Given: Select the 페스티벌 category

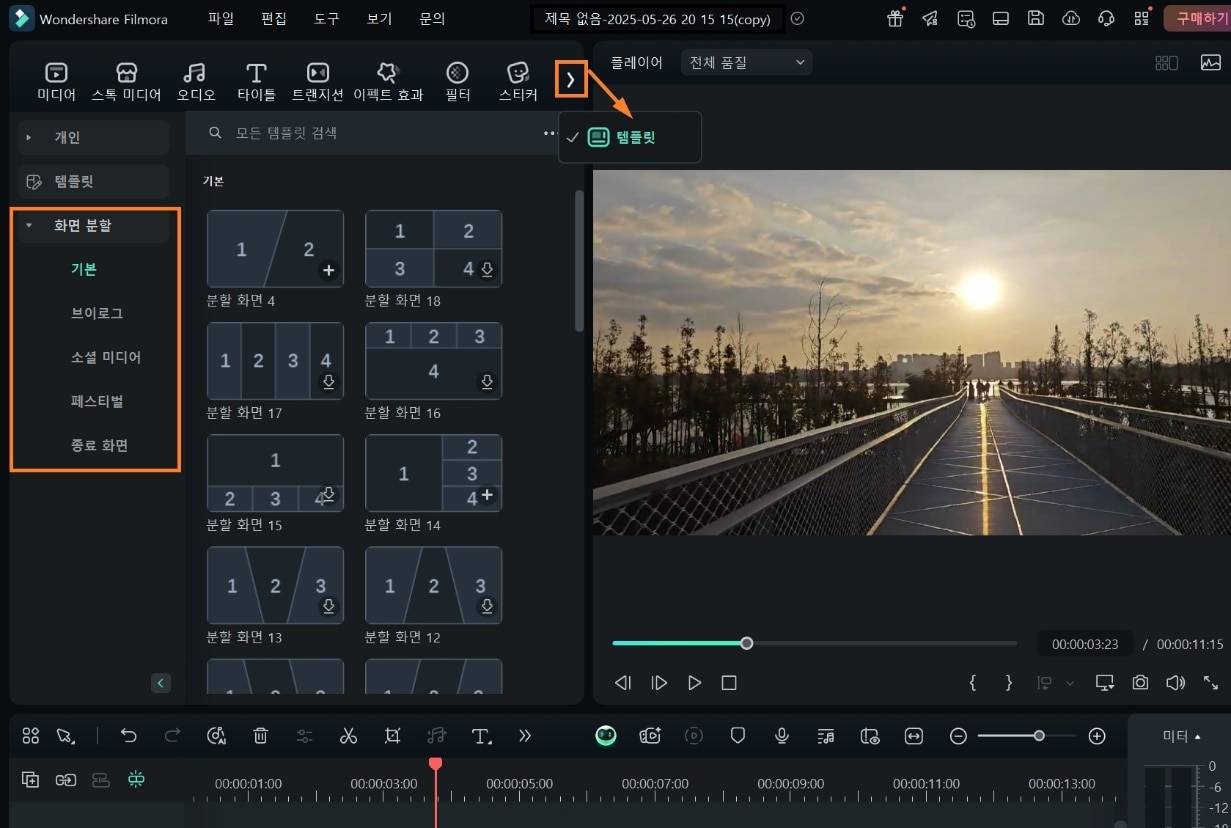Looking at the screenshot, I should point(97,401).
